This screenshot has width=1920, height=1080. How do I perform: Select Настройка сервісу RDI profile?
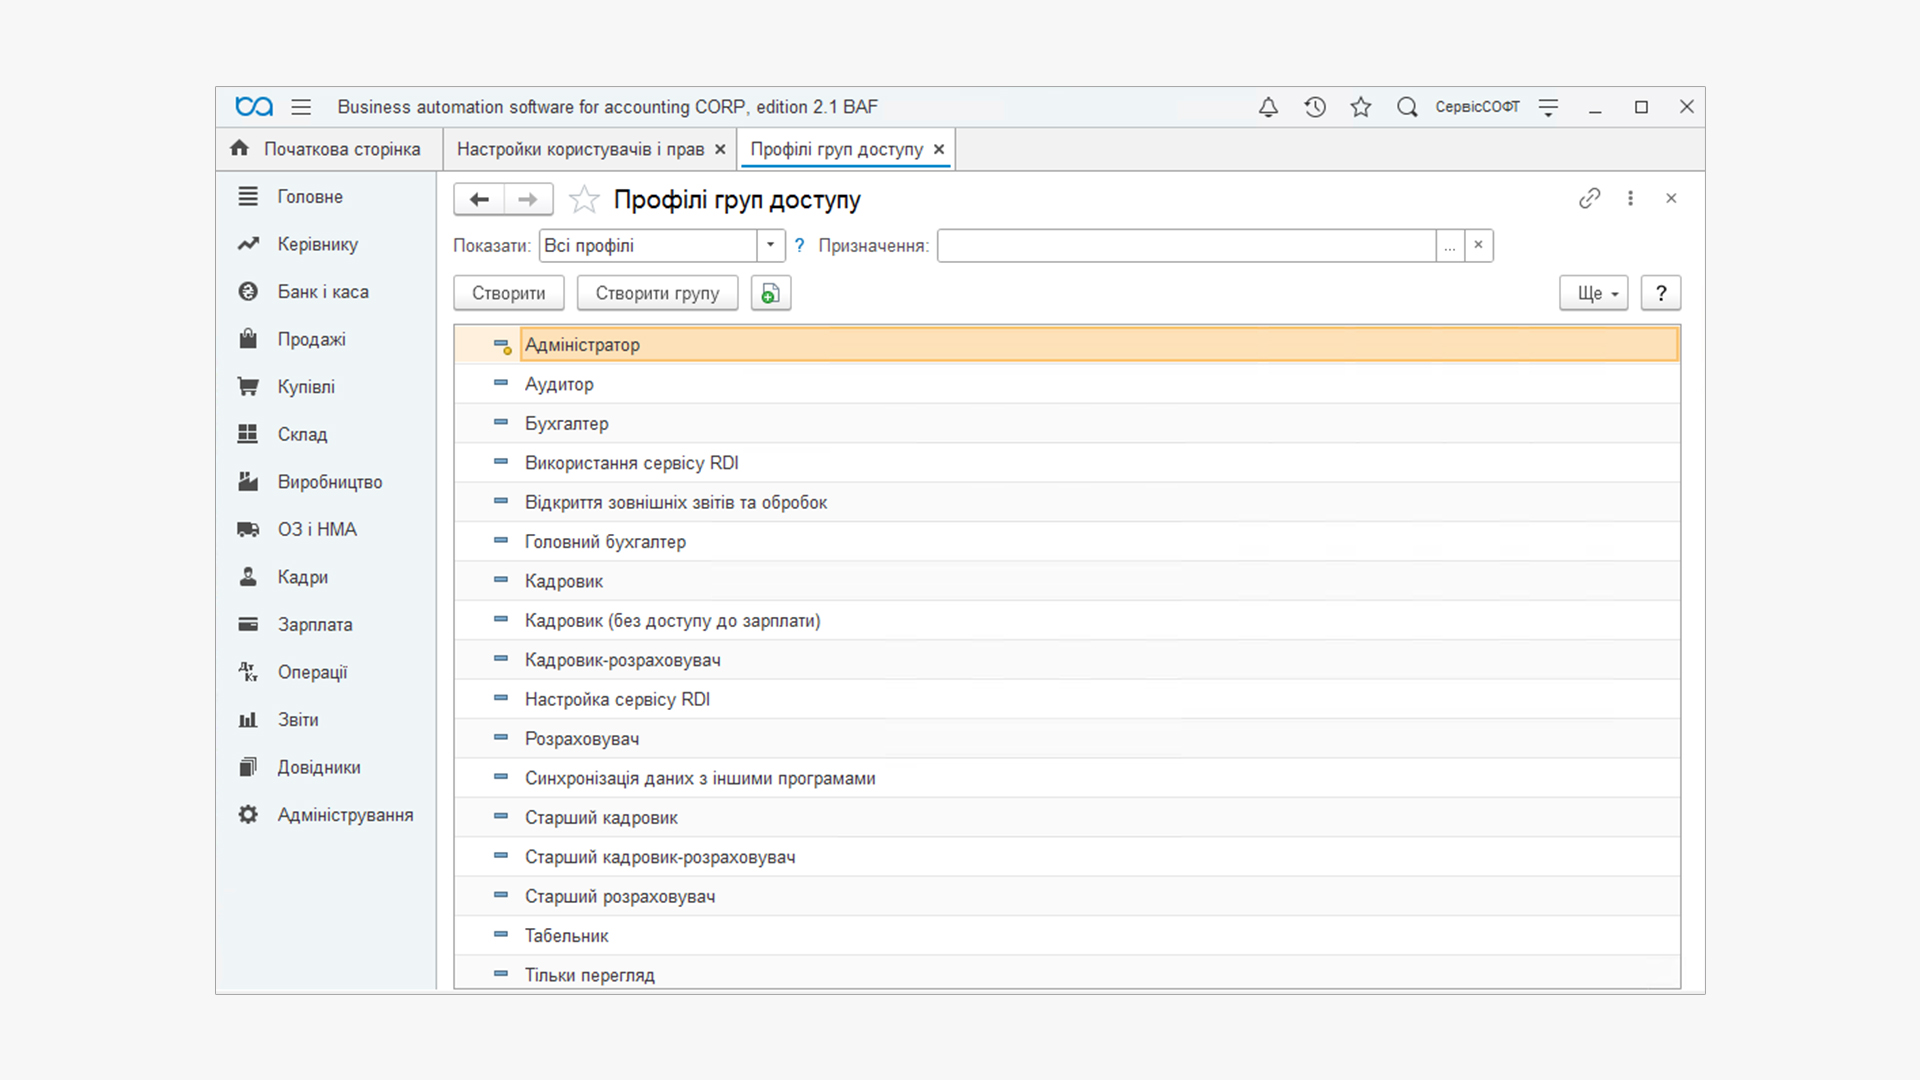click(1067, 699)
